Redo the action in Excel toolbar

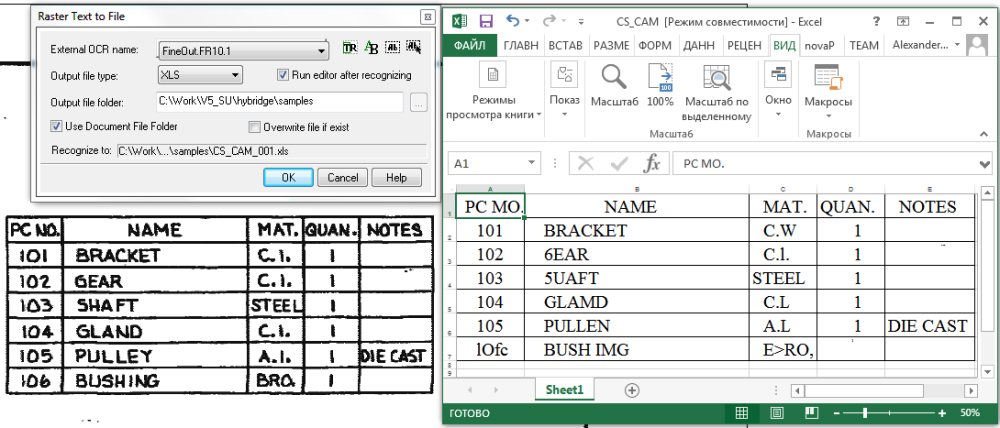(549, 21)
